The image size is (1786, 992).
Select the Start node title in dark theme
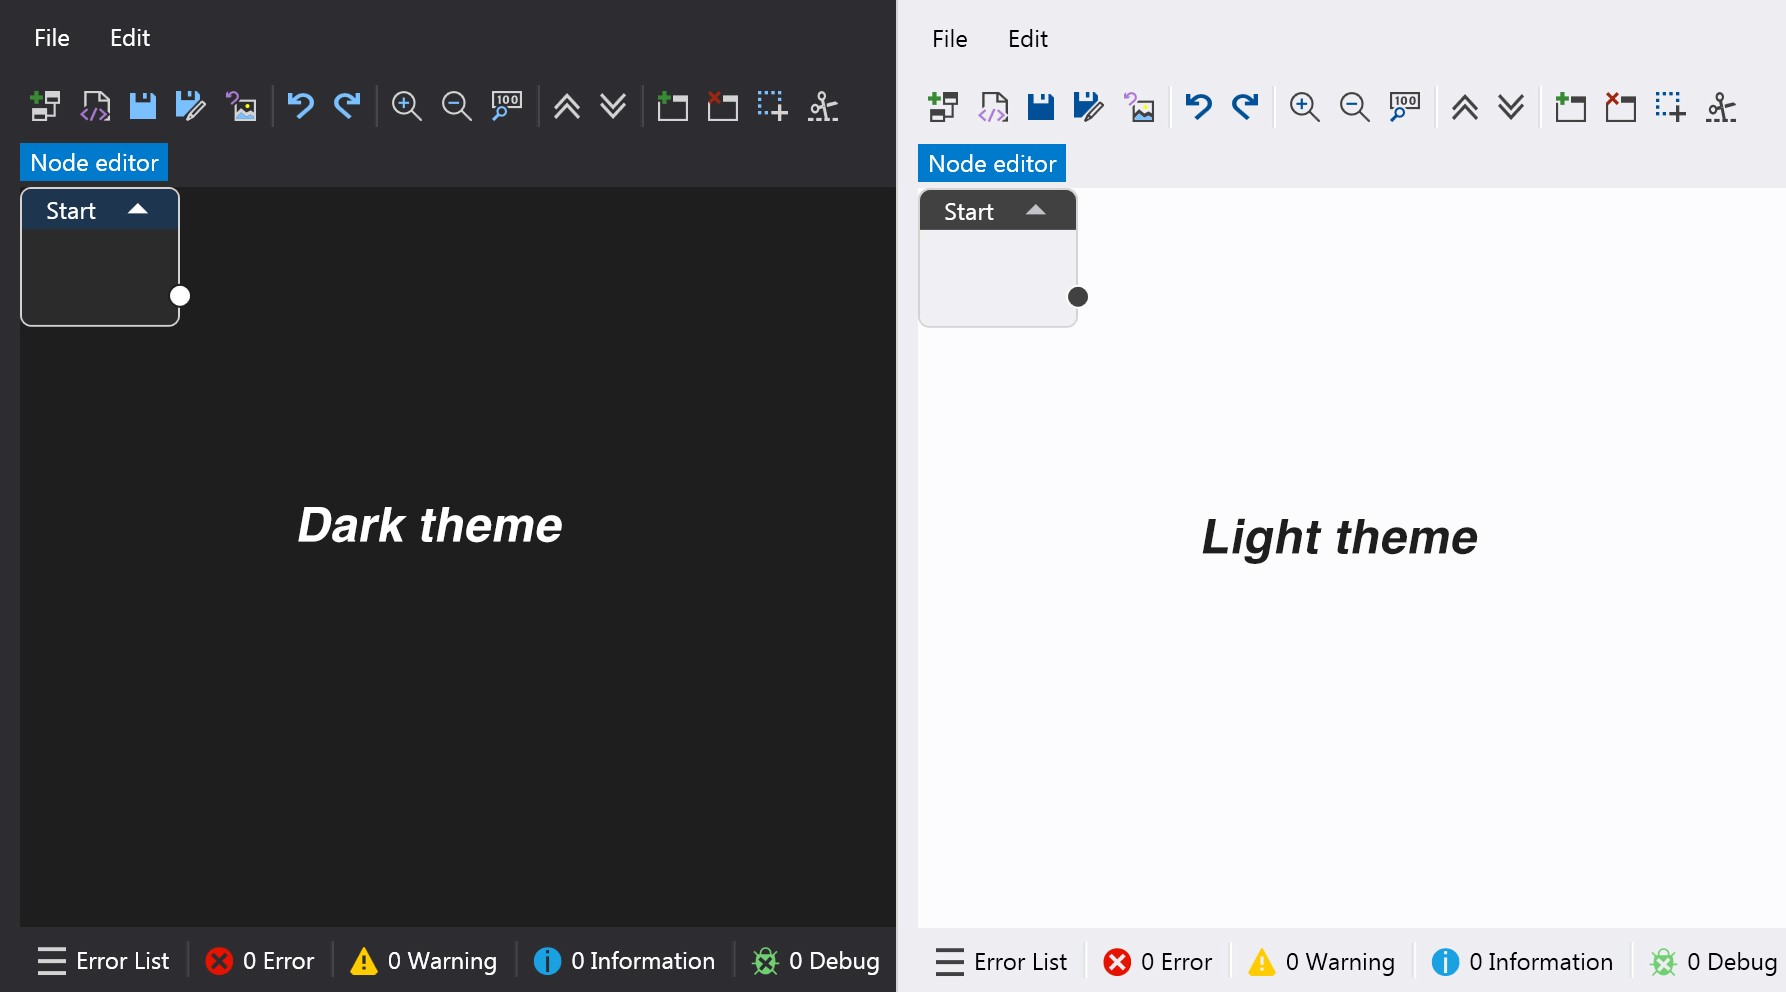pos(71,211)
